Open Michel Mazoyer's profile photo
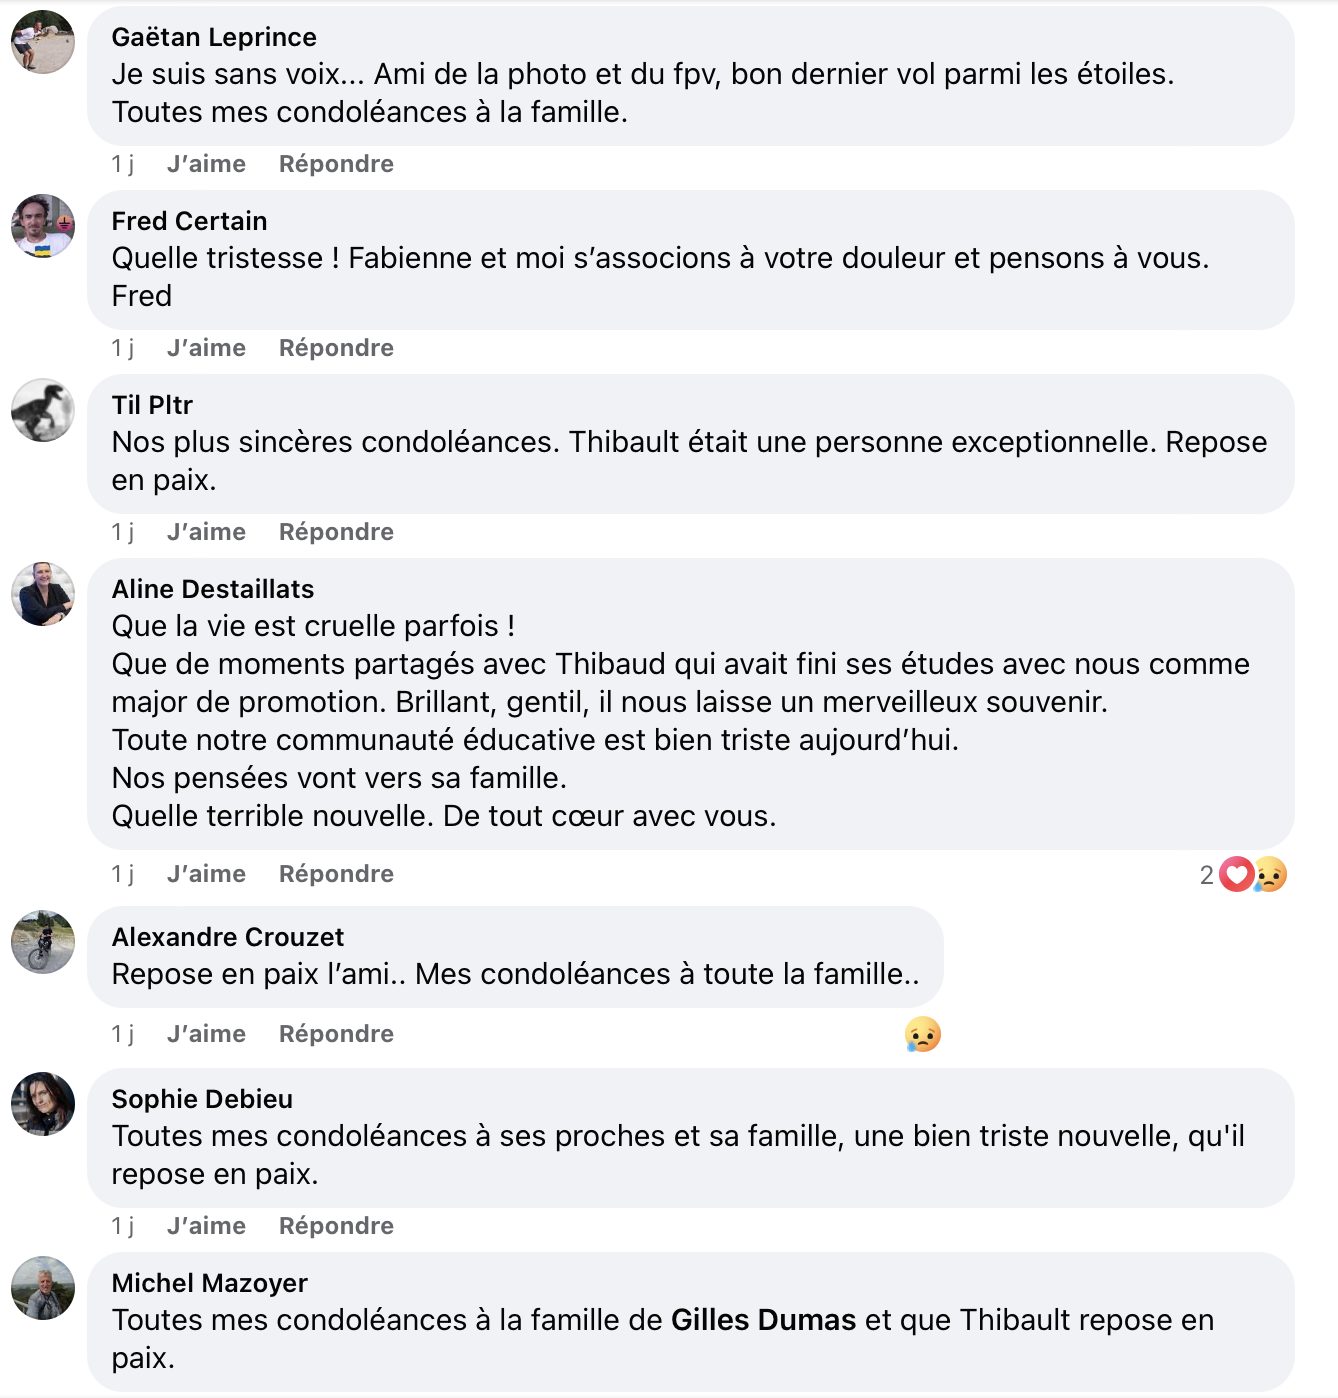 pyautogui.click(x=43, y=1288)
